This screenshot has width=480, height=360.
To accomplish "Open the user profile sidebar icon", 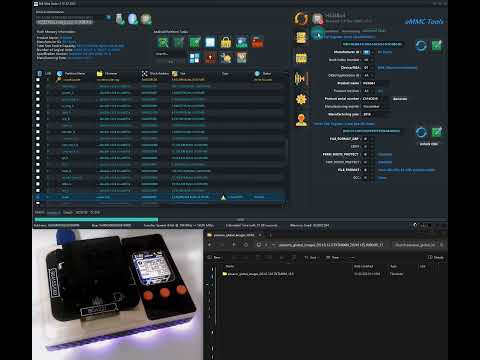I will 301,120.
